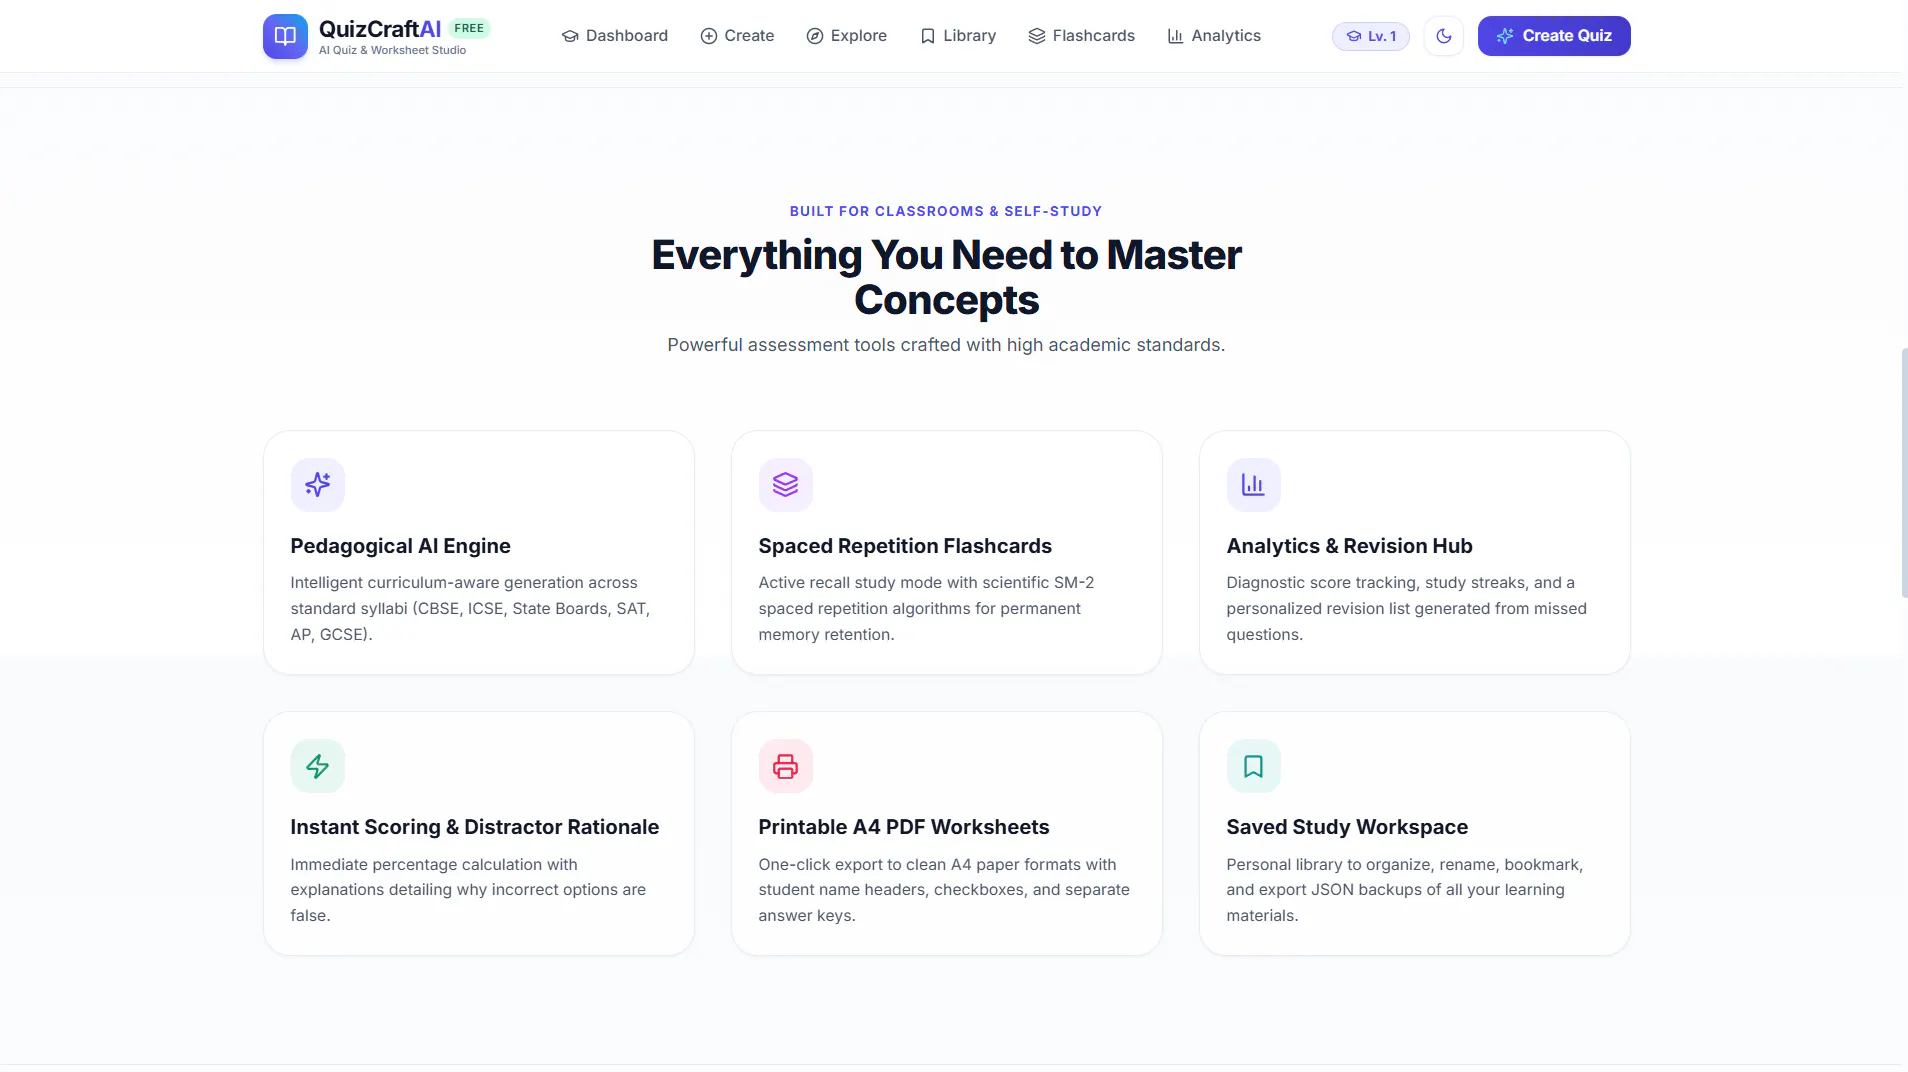The height and width of the screenshot is (1072, 1908).
Task: Click the graduation cap icon beside Dashboard
Action: [x=570, y=36]
